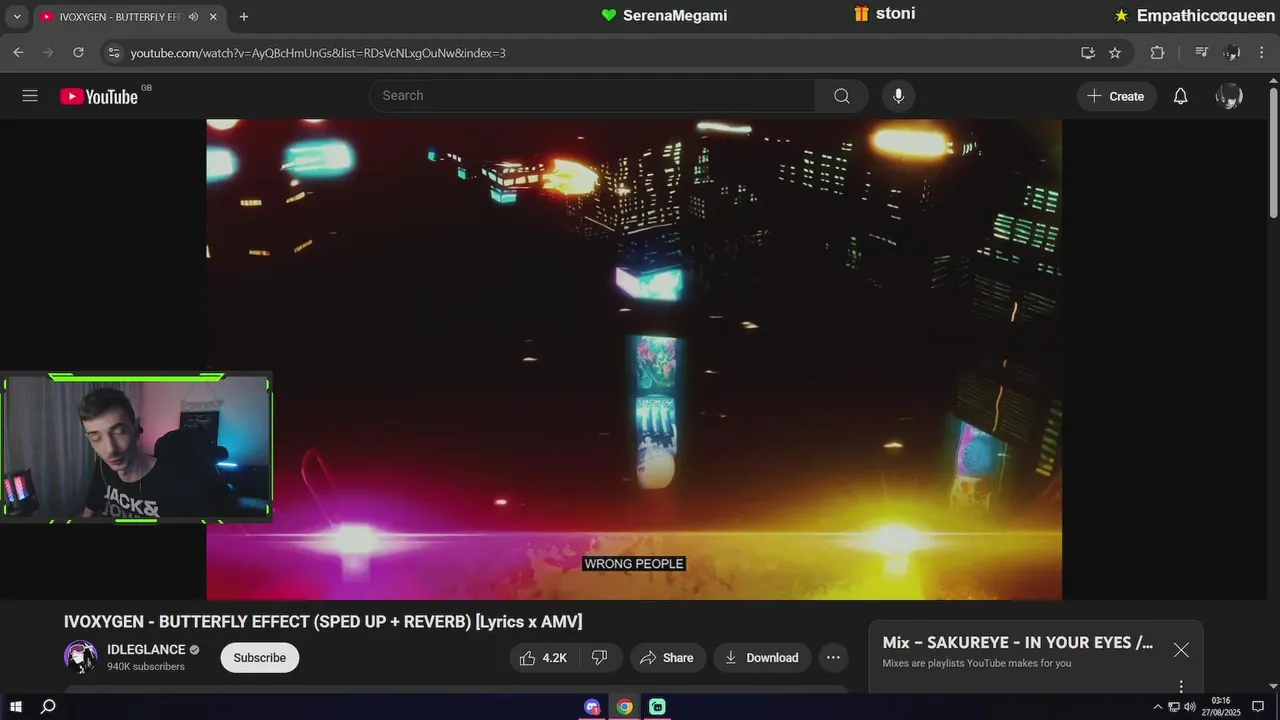1280x720 pixels.
Task: Mute the tab via the speaker icon
Action: (193, 17)
